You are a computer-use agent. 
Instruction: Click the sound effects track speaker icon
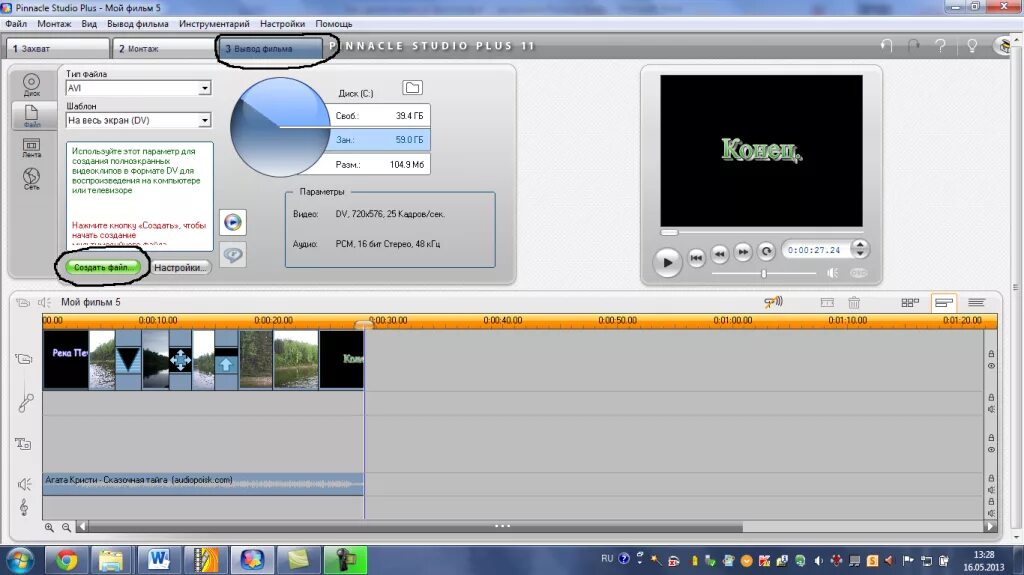[24, 484]
